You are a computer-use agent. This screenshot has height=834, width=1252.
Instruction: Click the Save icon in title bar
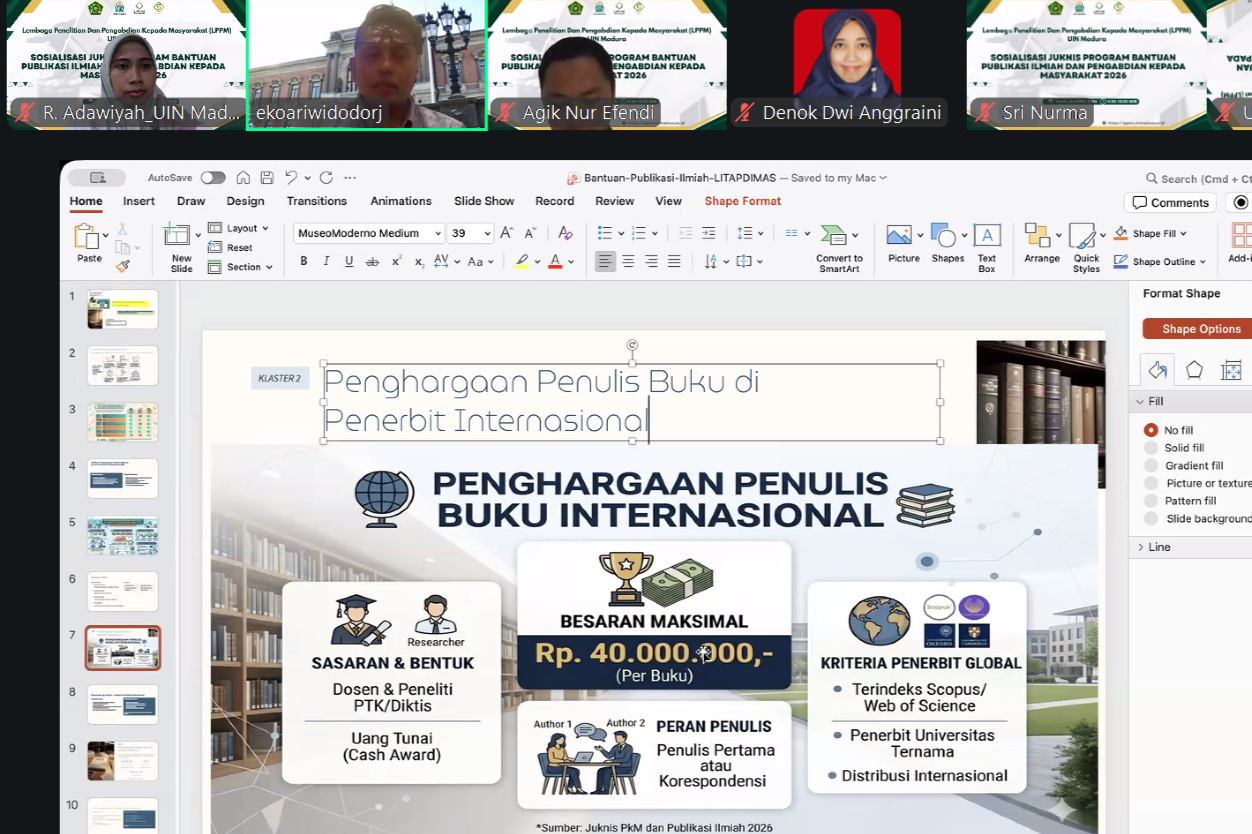point(267,178)
